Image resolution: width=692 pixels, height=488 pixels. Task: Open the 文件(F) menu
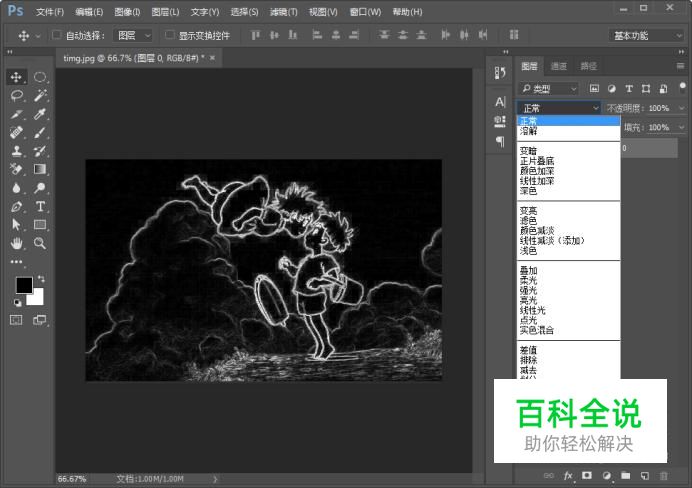point(50,12)
